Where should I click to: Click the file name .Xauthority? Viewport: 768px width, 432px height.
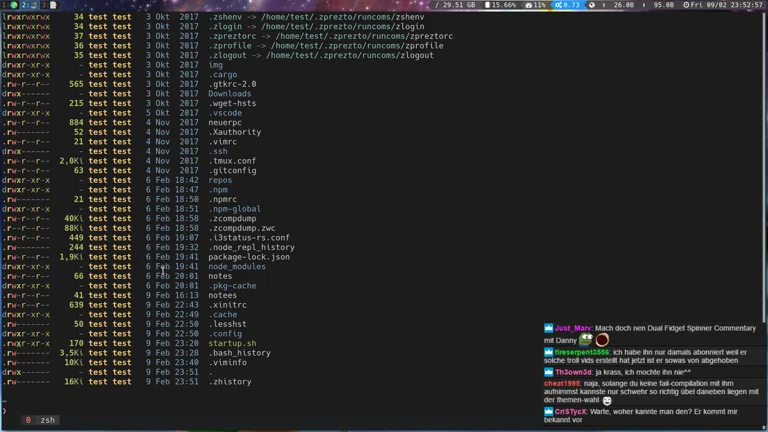235,132
